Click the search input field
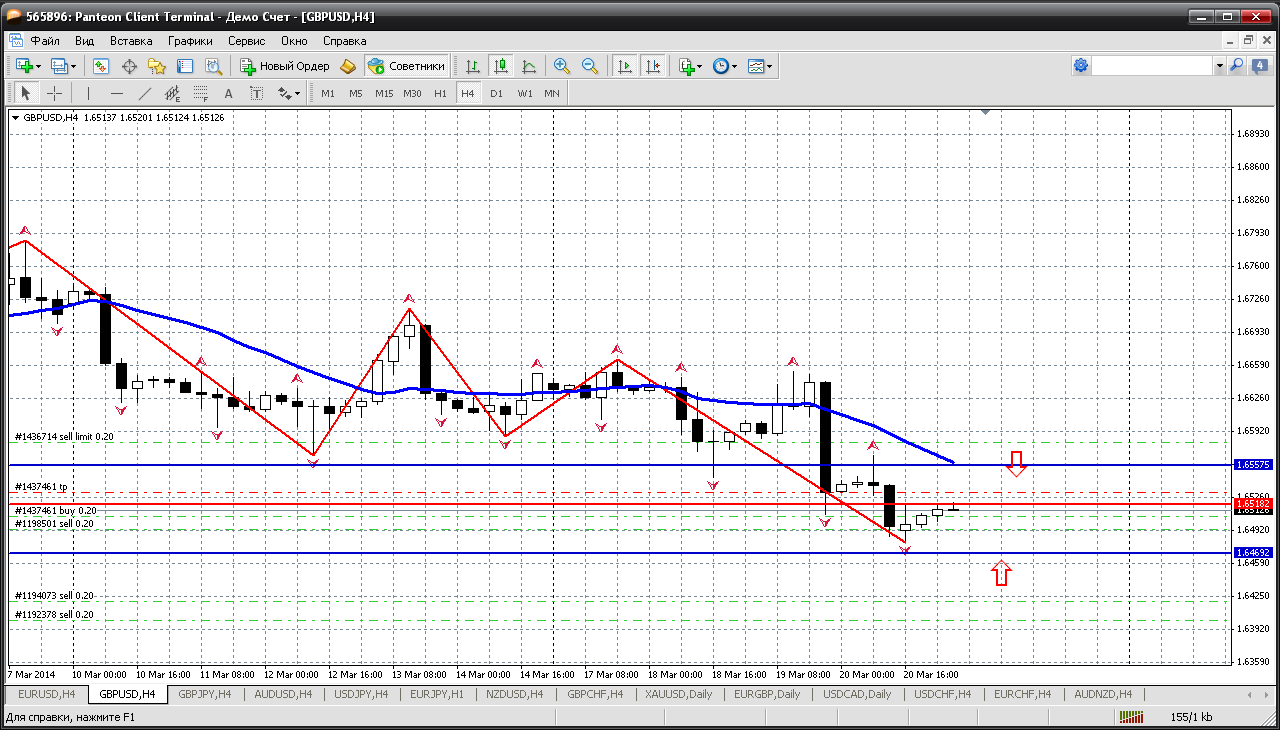This screenshot has width=1280, height=730. tap(1151, 66)
